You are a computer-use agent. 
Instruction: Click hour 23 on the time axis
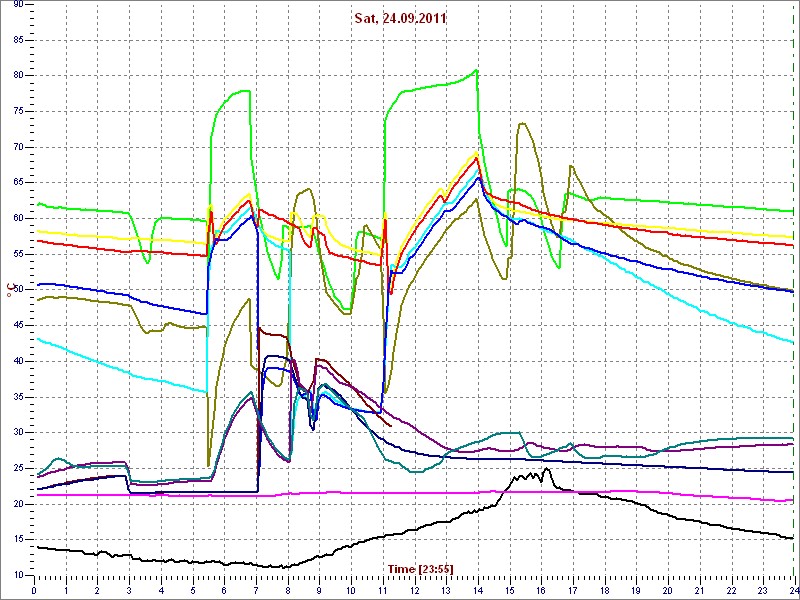(762, 590)
